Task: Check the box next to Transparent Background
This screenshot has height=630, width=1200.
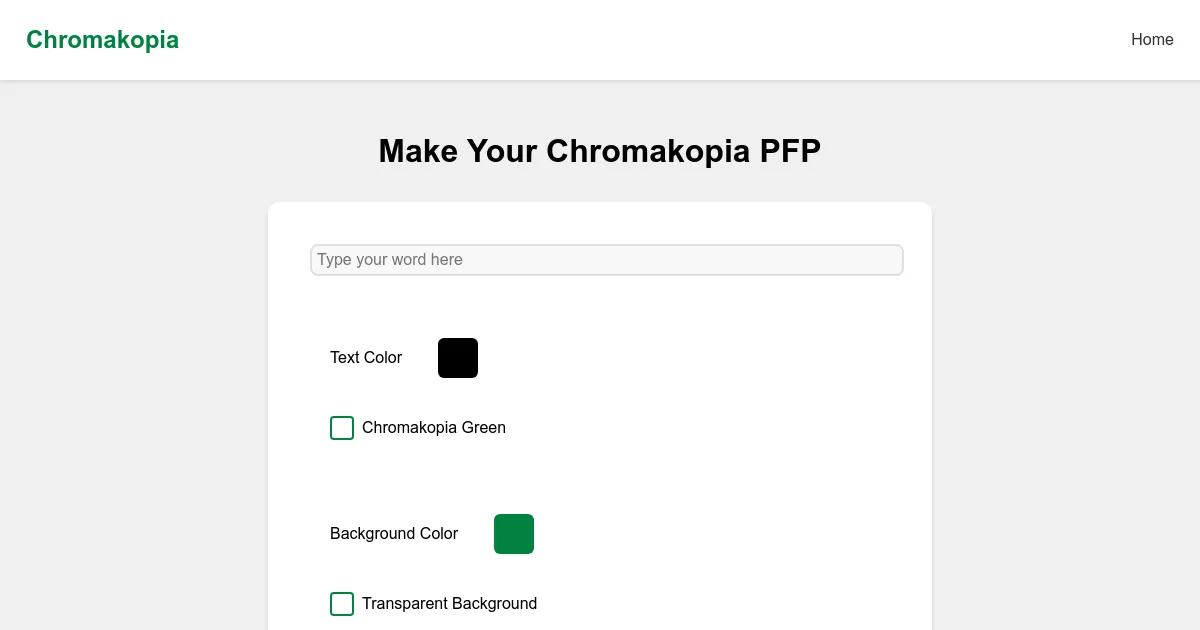Action: click(x=342, y=603)
